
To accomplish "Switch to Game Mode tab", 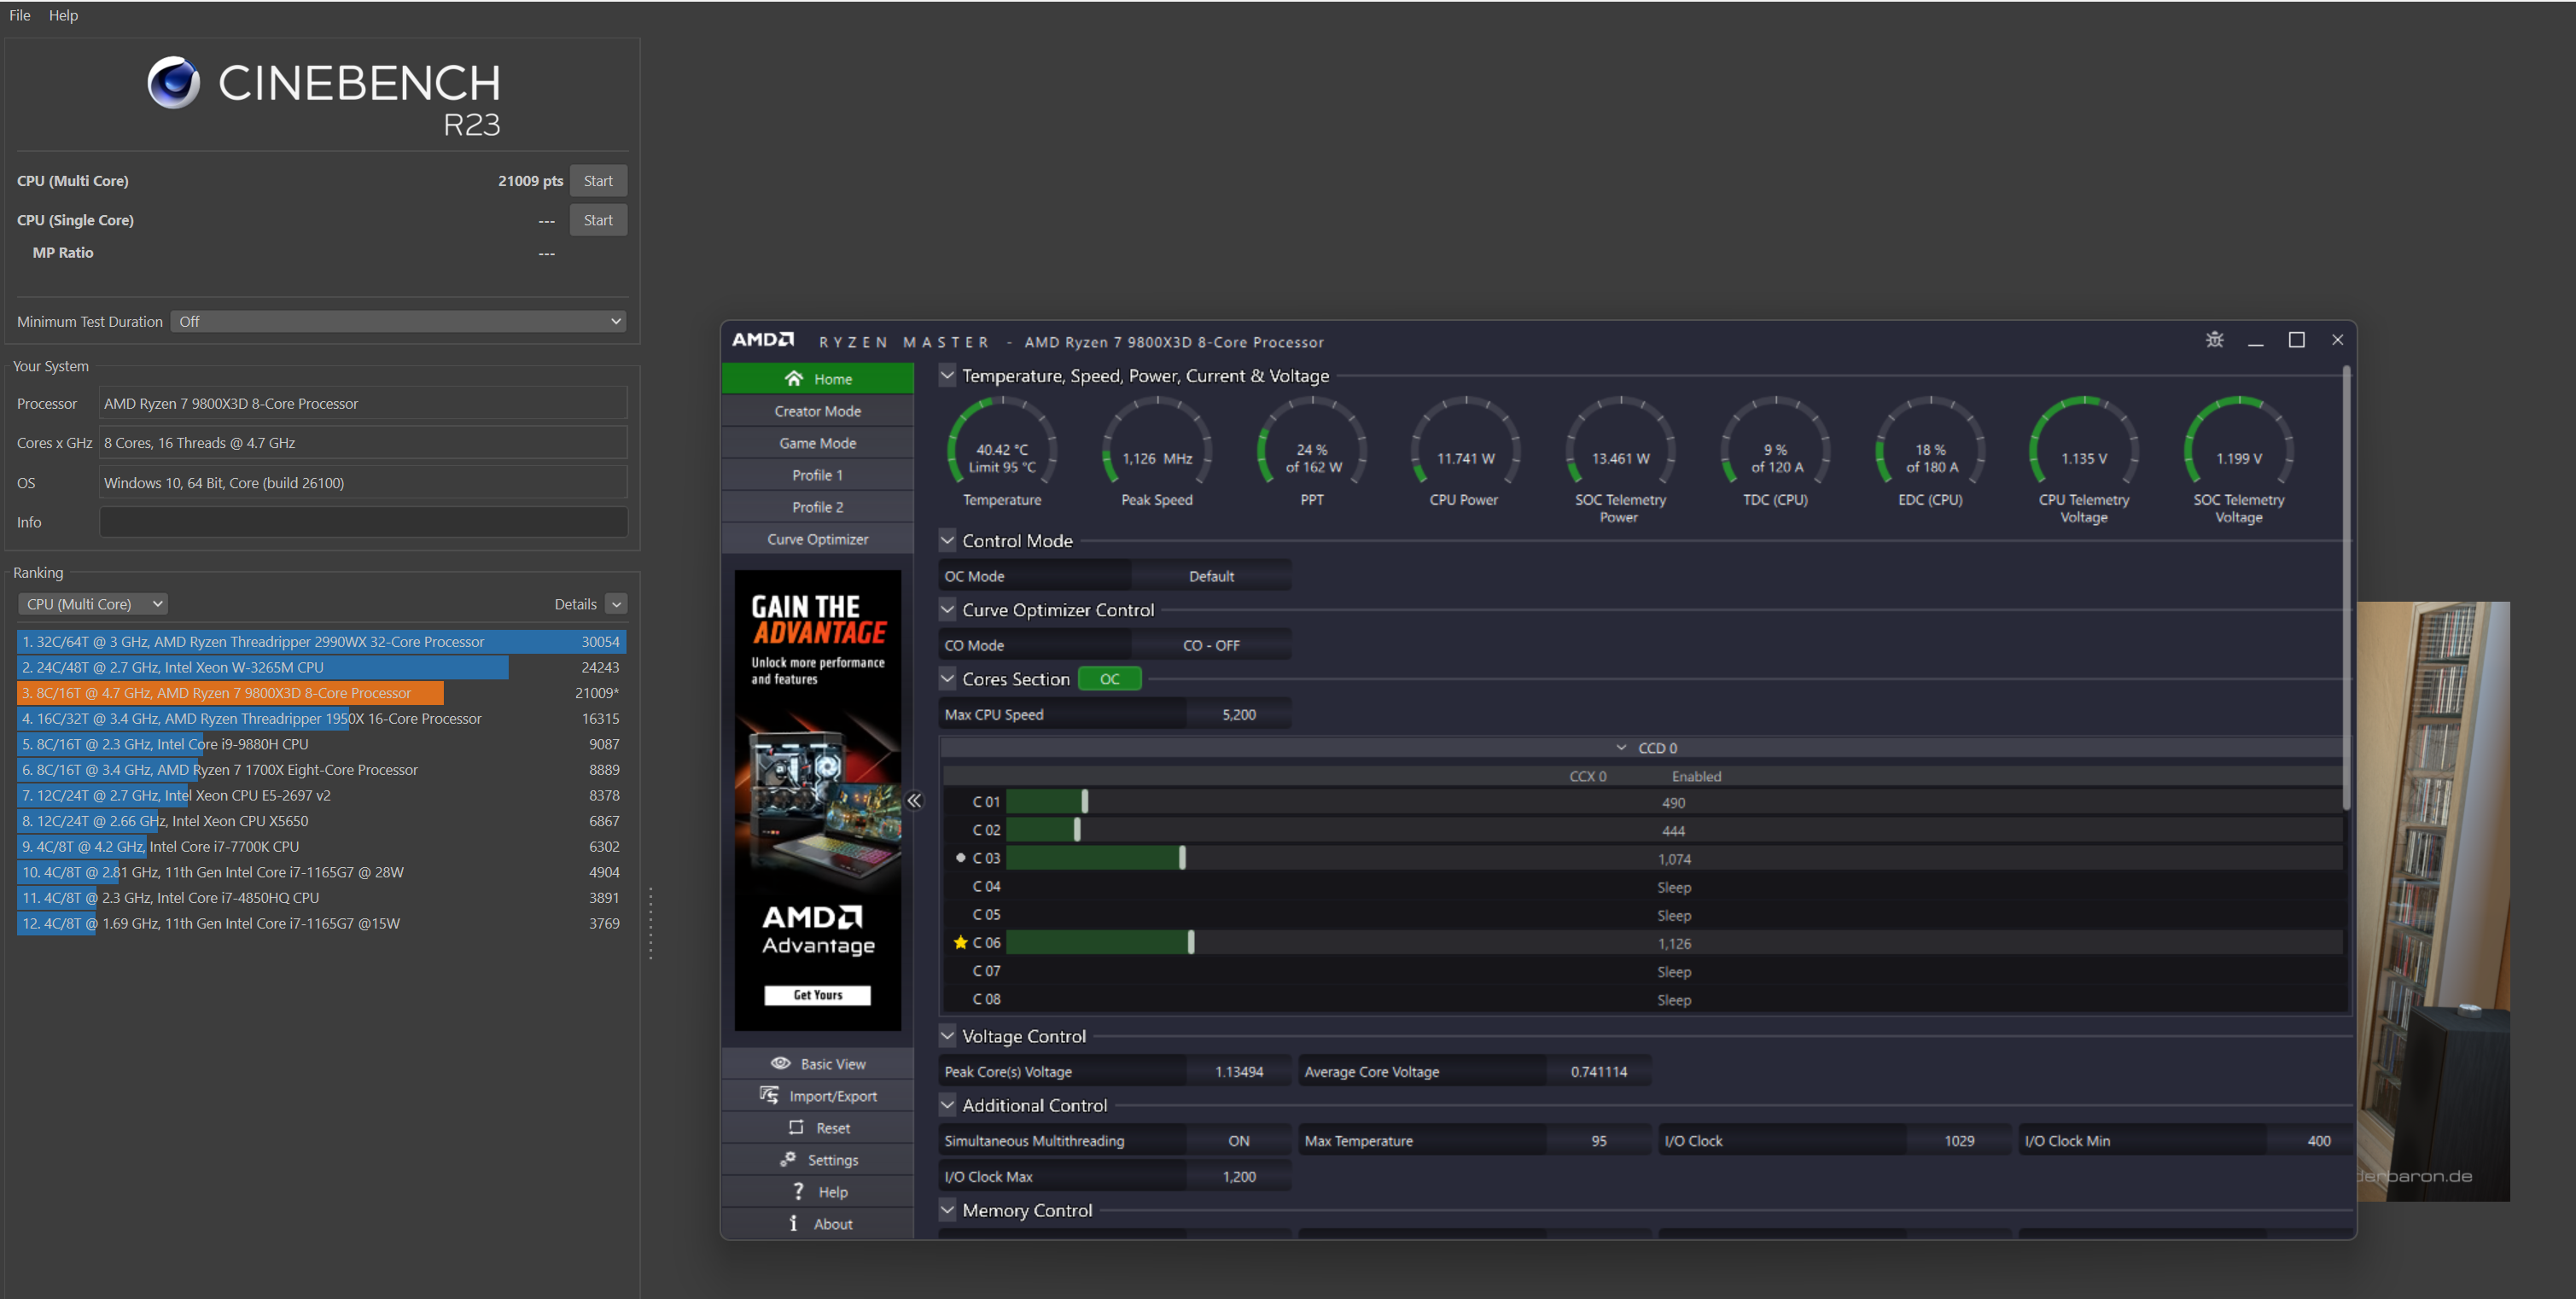I will pos(817,443).
